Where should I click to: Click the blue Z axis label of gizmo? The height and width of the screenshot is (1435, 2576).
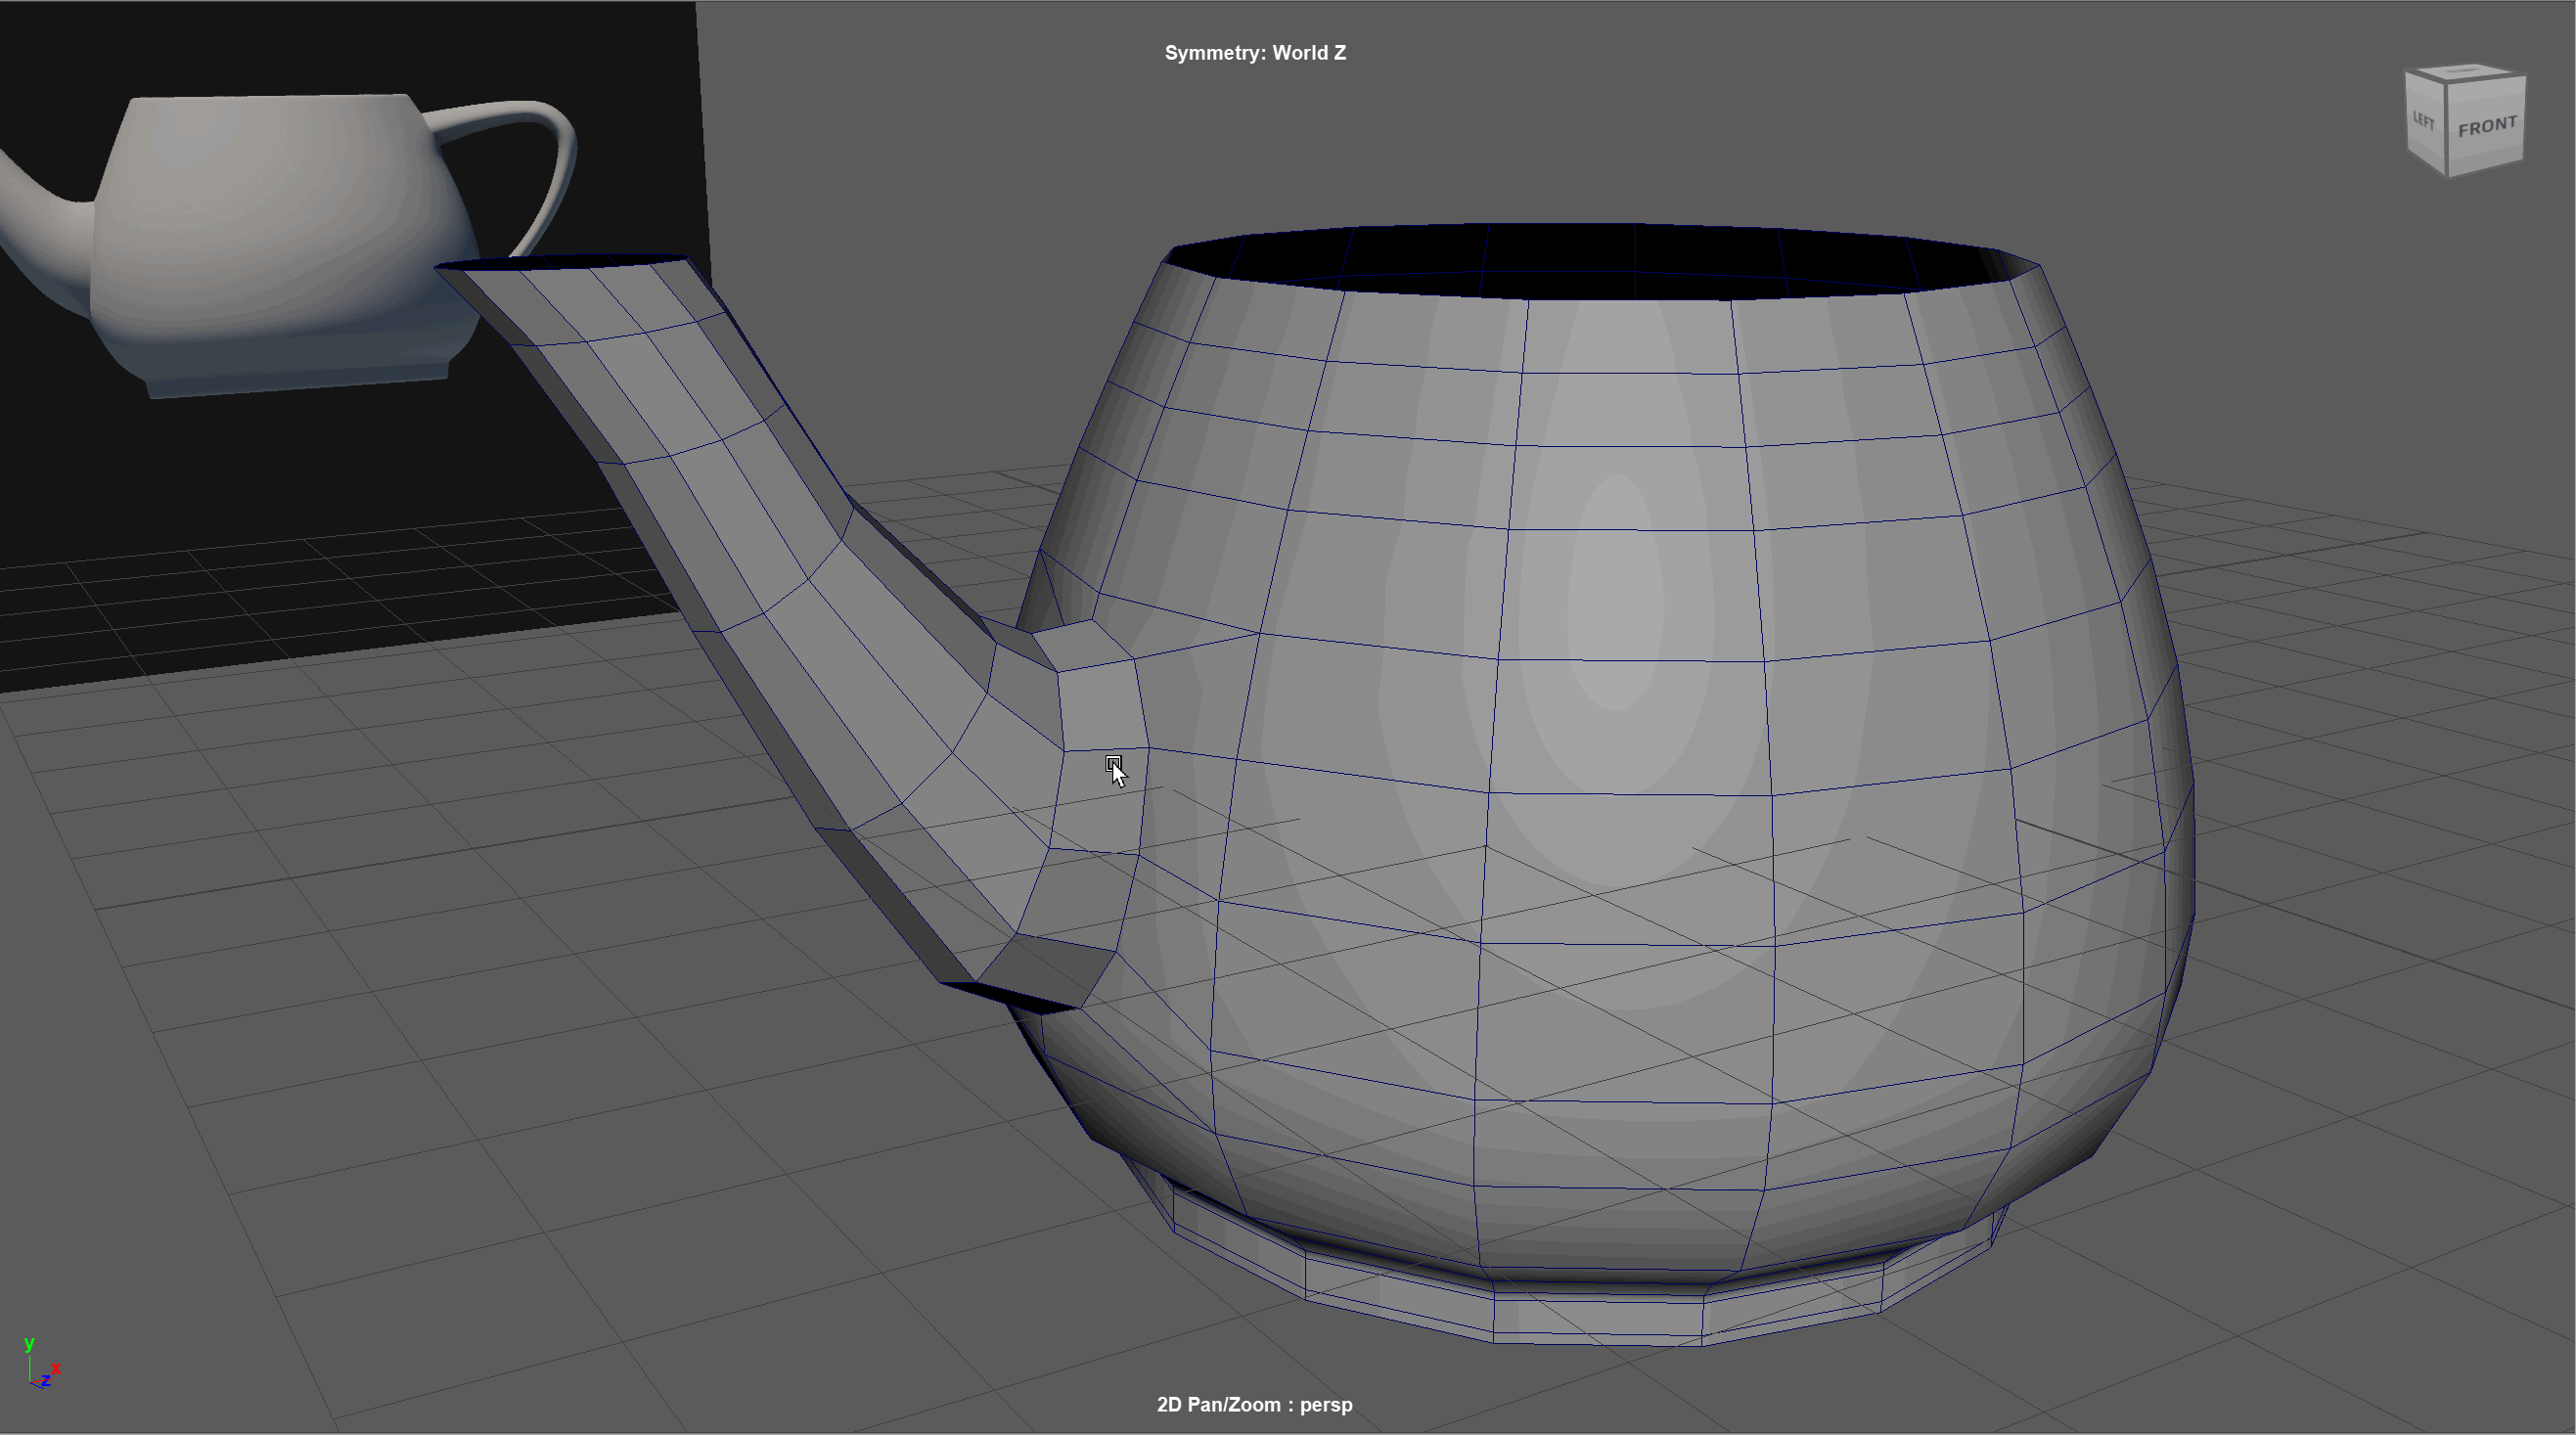(45, 1381)
